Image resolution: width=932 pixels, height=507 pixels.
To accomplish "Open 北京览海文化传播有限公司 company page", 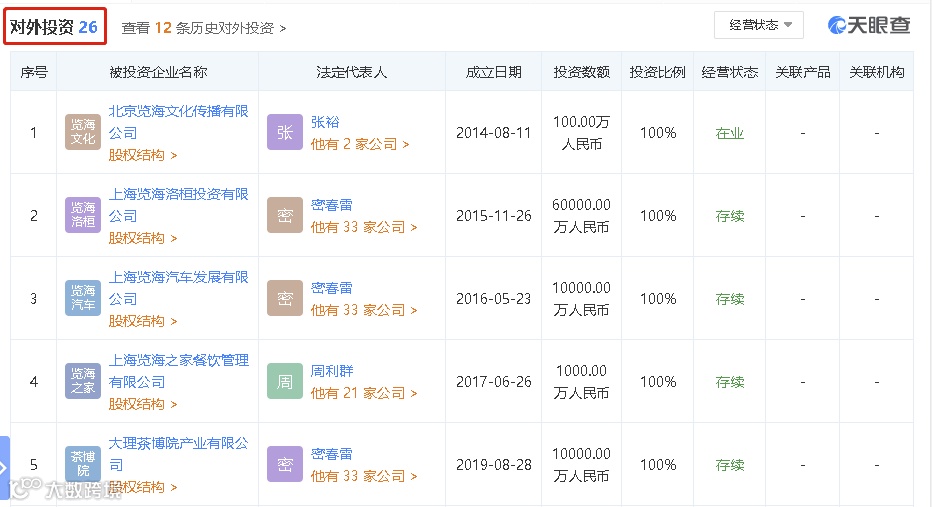I will coord(178,121).
